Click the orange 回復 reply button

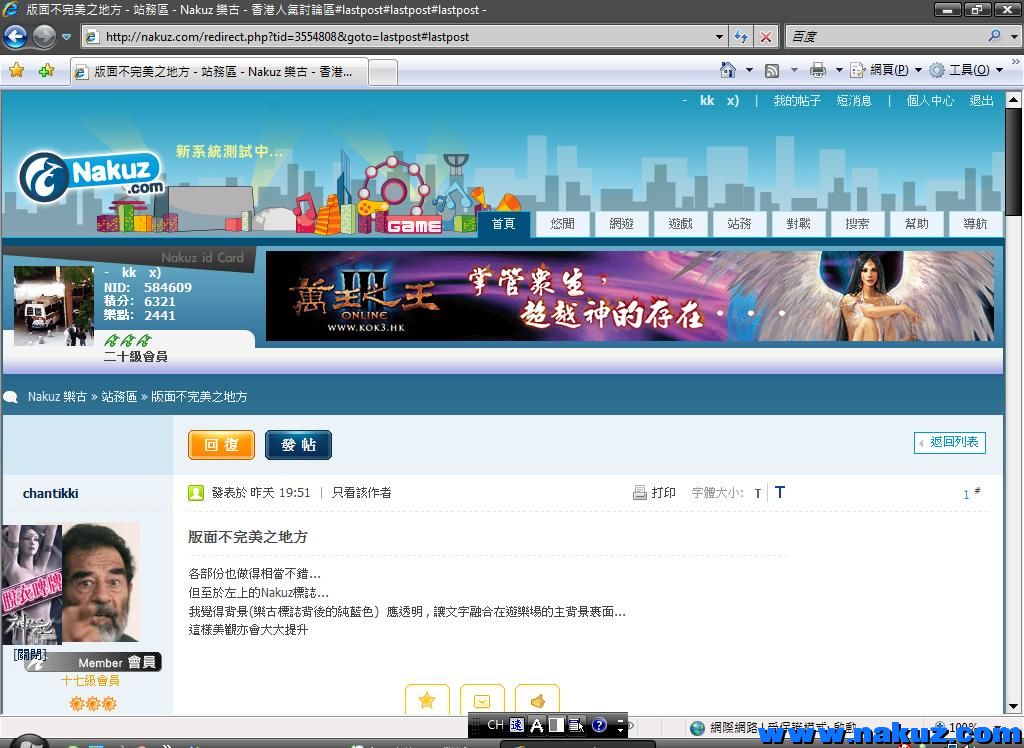point(221,445)
